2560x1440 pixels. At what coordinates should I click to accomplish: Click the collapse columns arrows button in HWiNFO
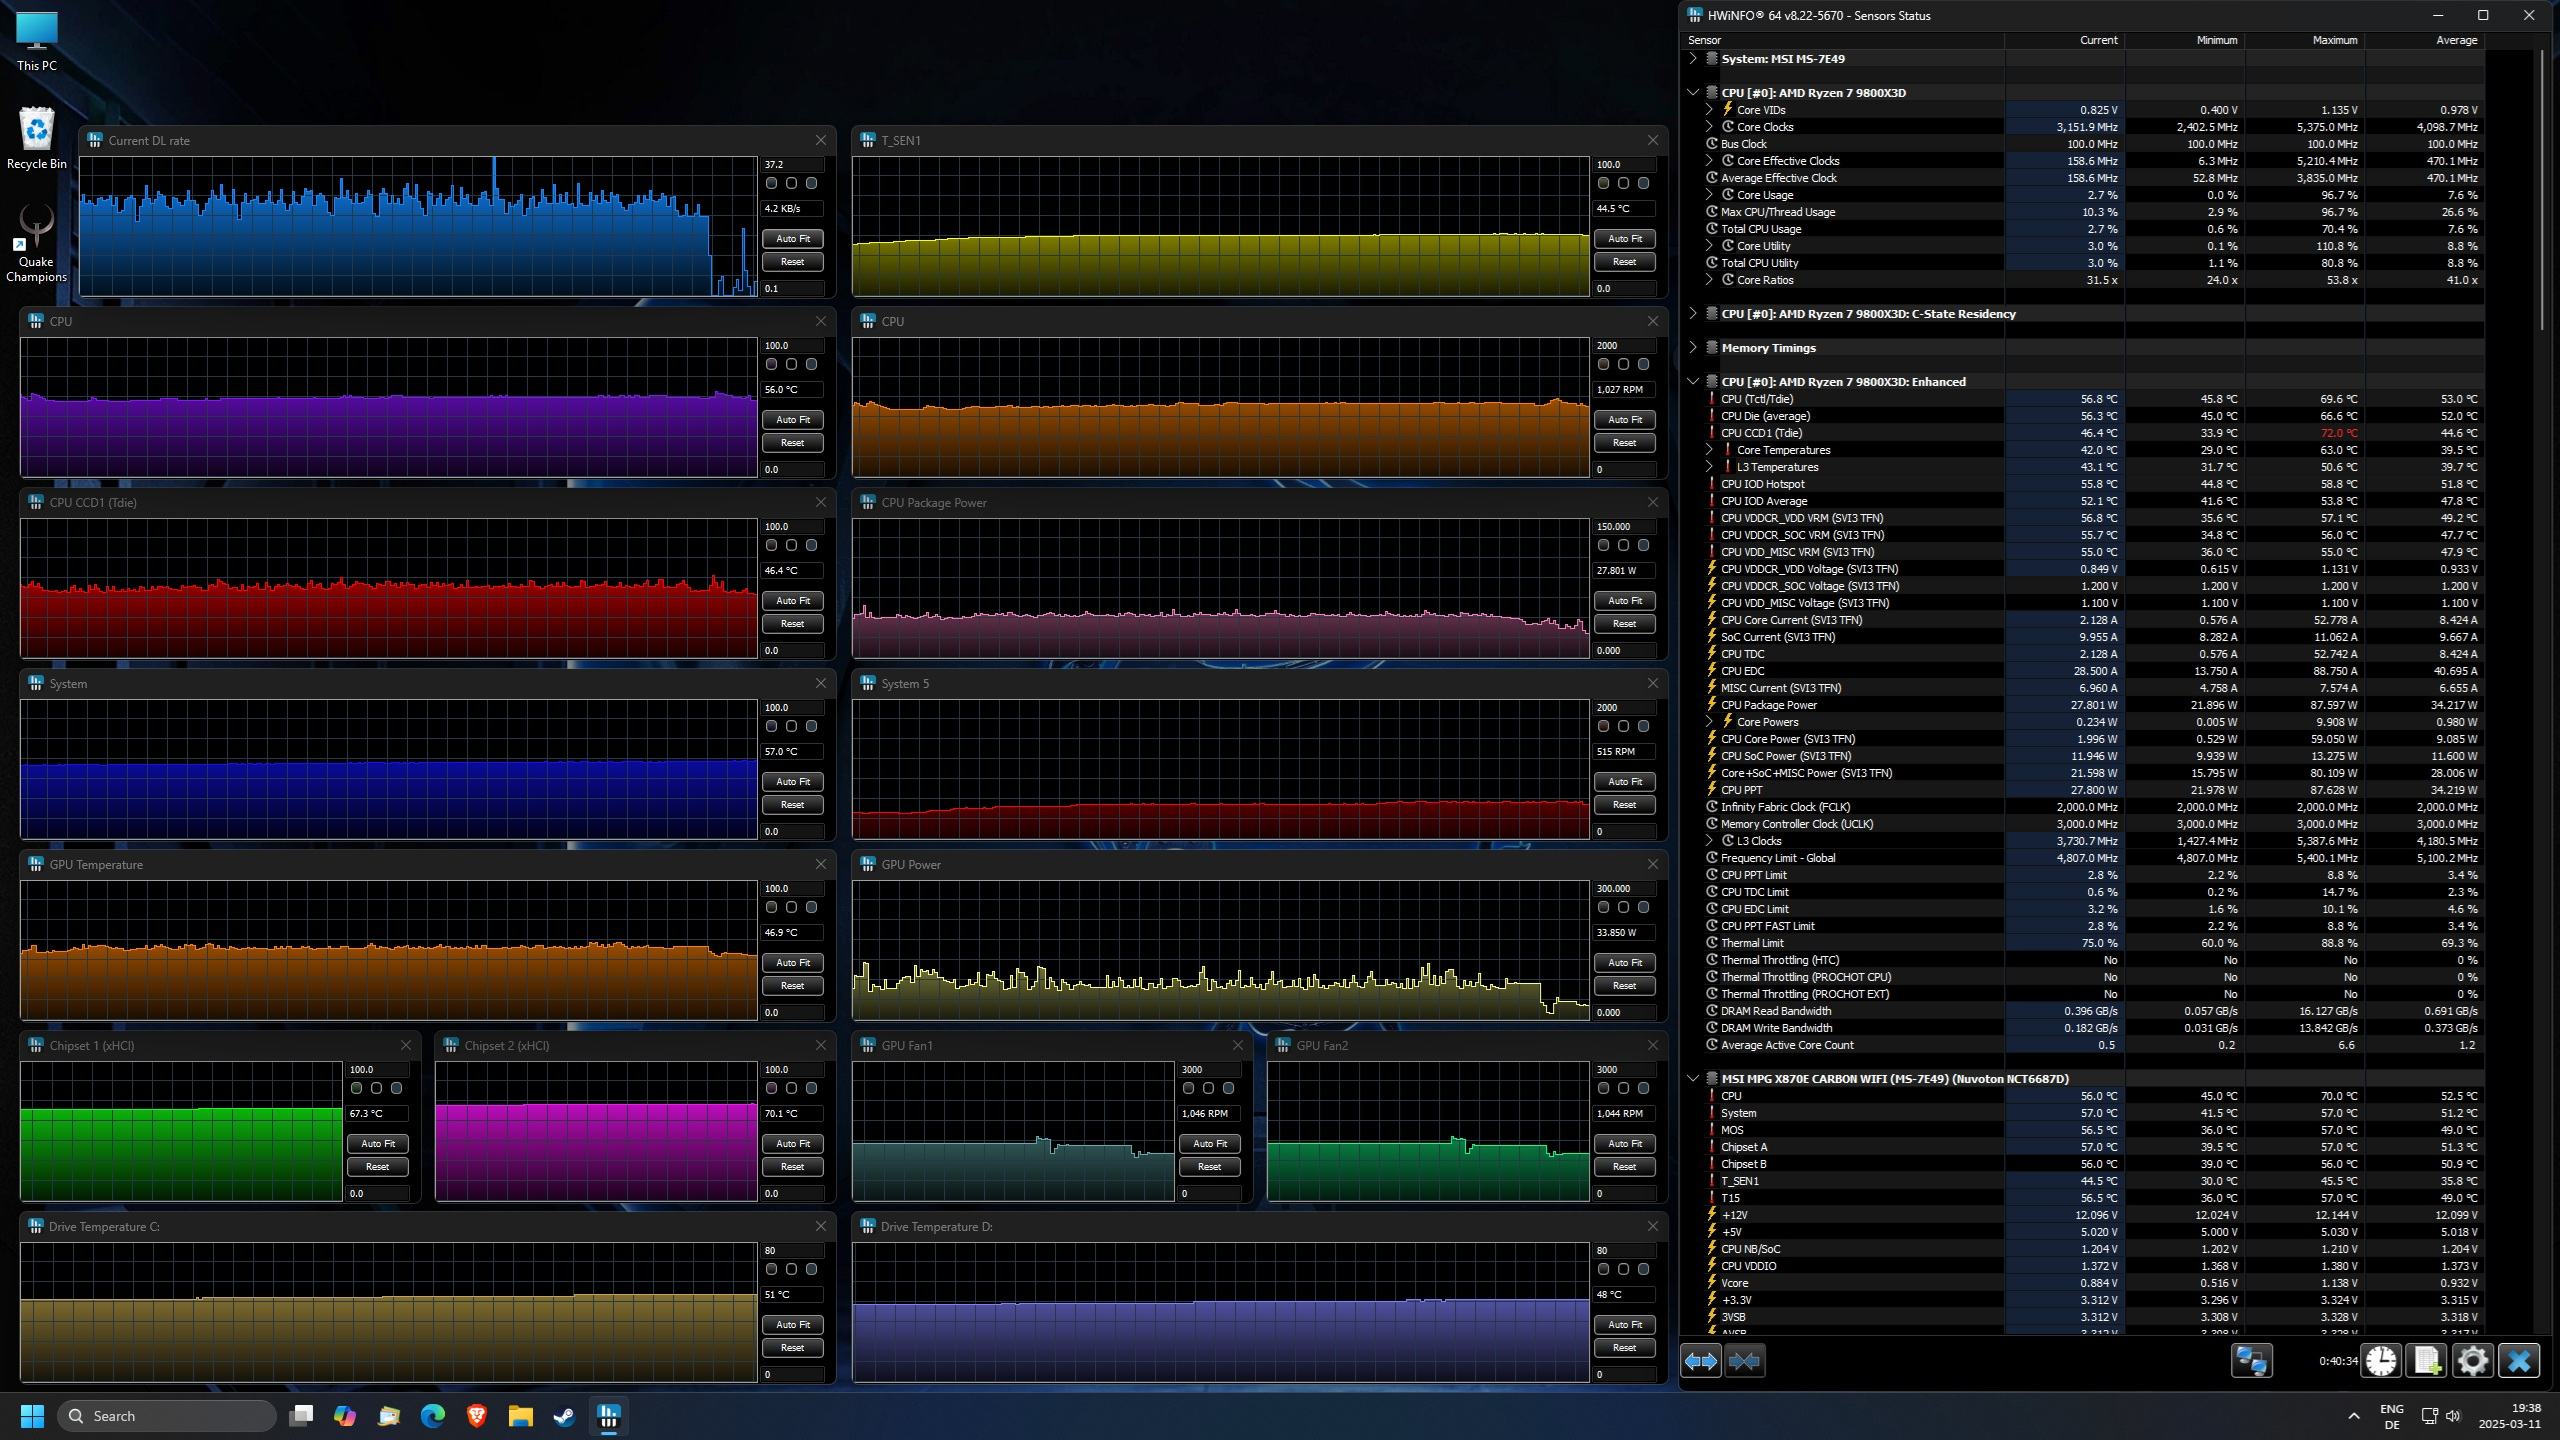click(x=1744, y=1361)
